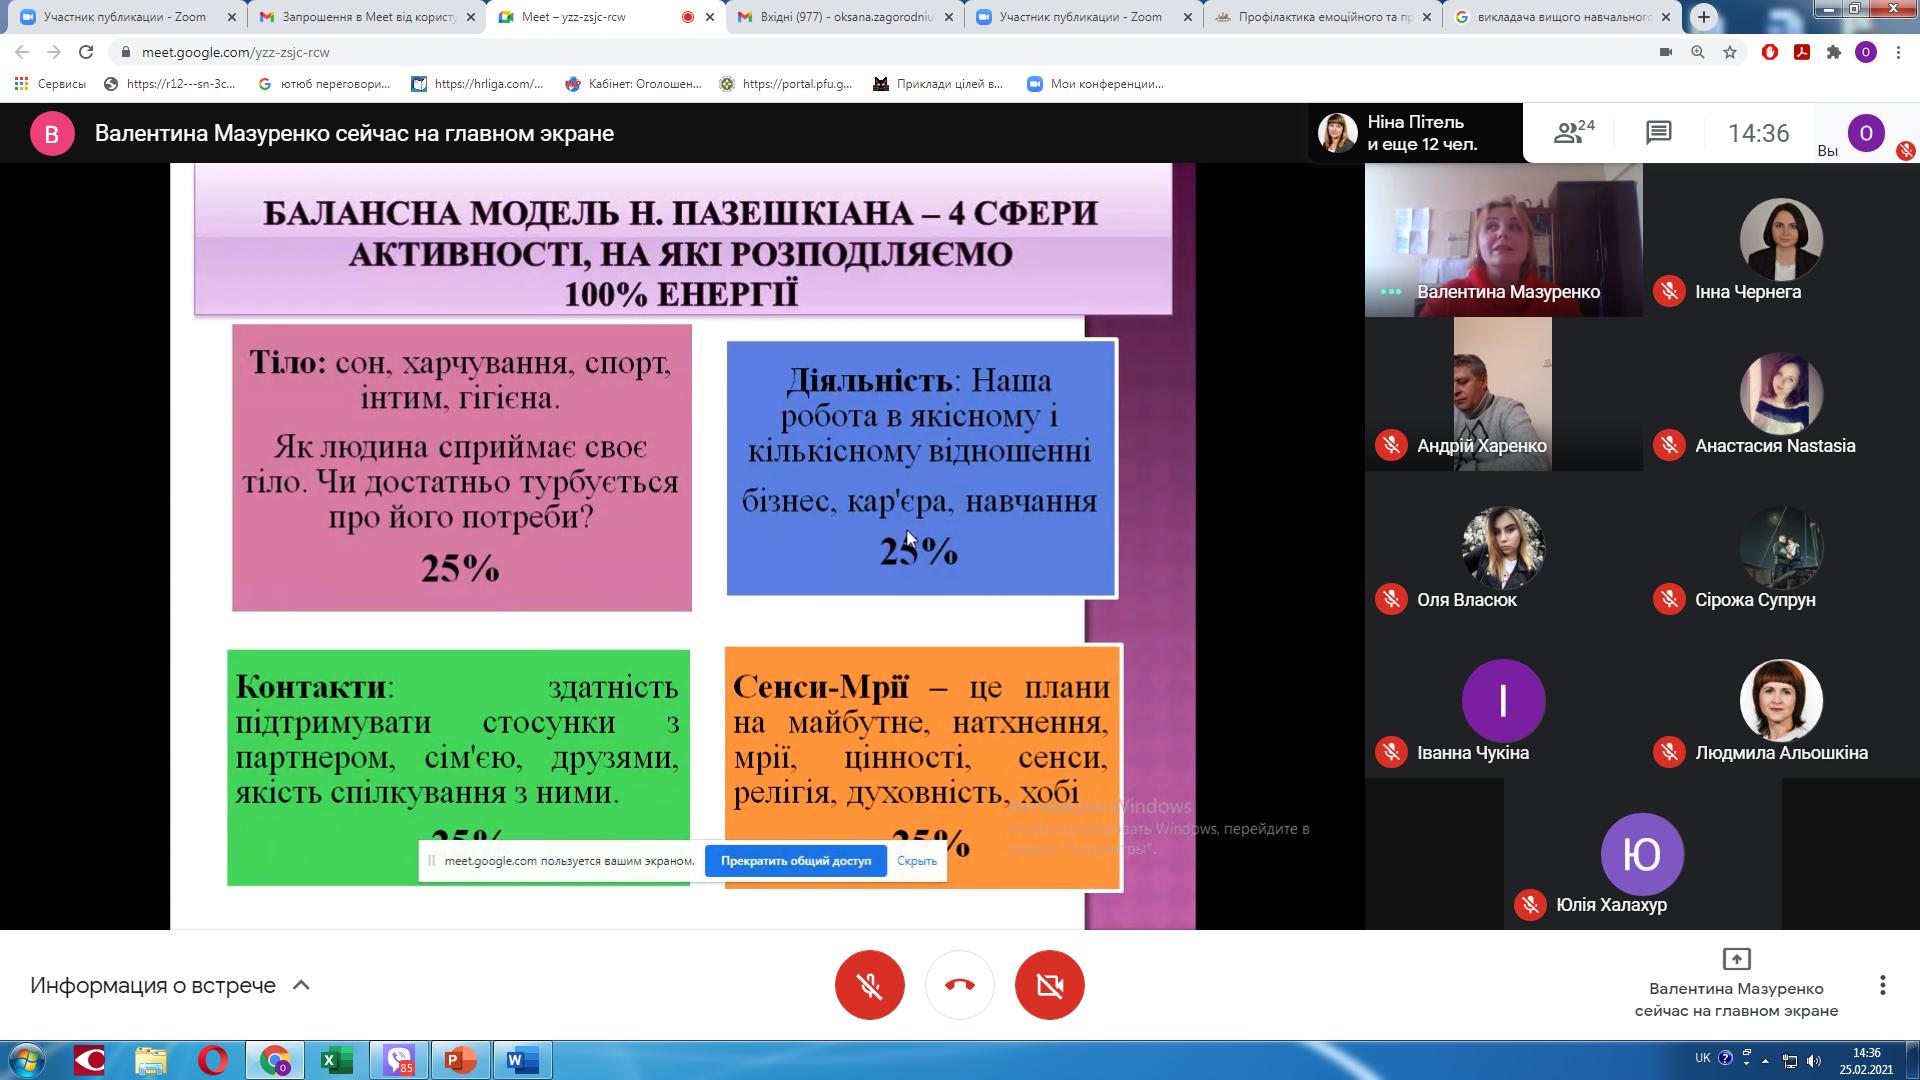Click the volume speaker tray icon
This screenshot has height=1080, width=1920.
click(x=1814, y=1060)
